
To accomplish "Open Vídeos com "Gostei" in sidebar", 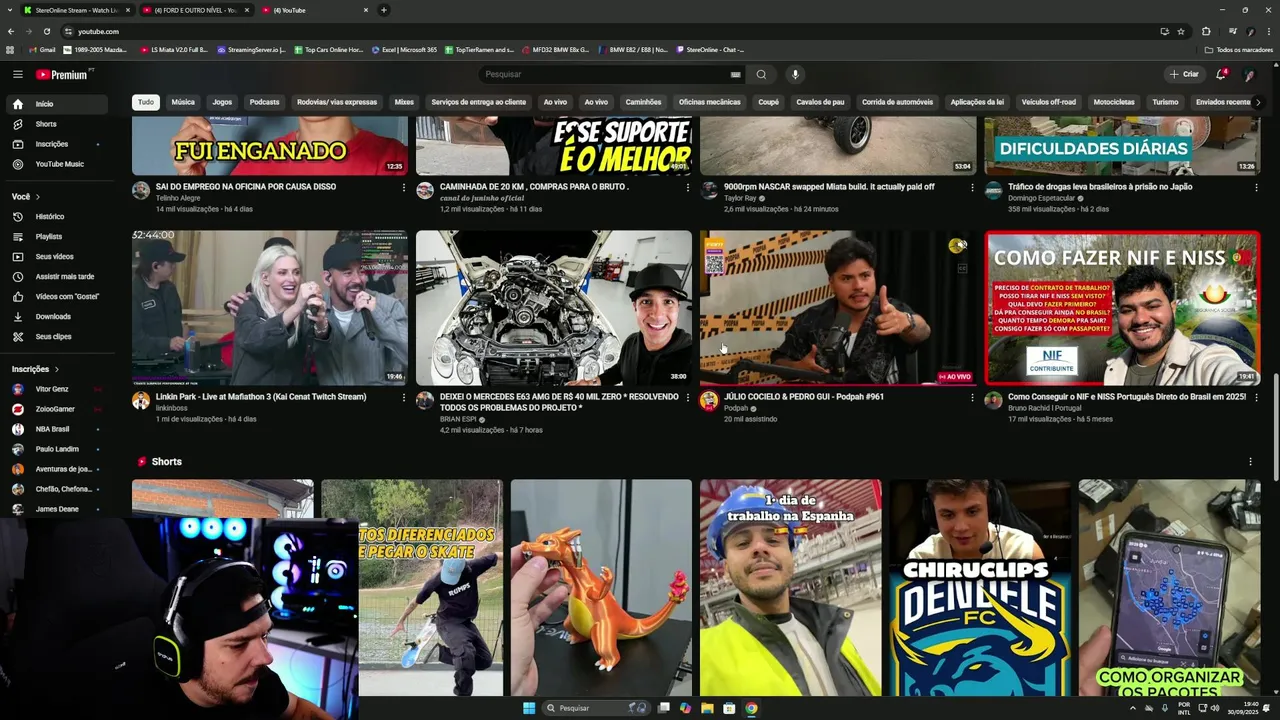I will coord(57,296).
